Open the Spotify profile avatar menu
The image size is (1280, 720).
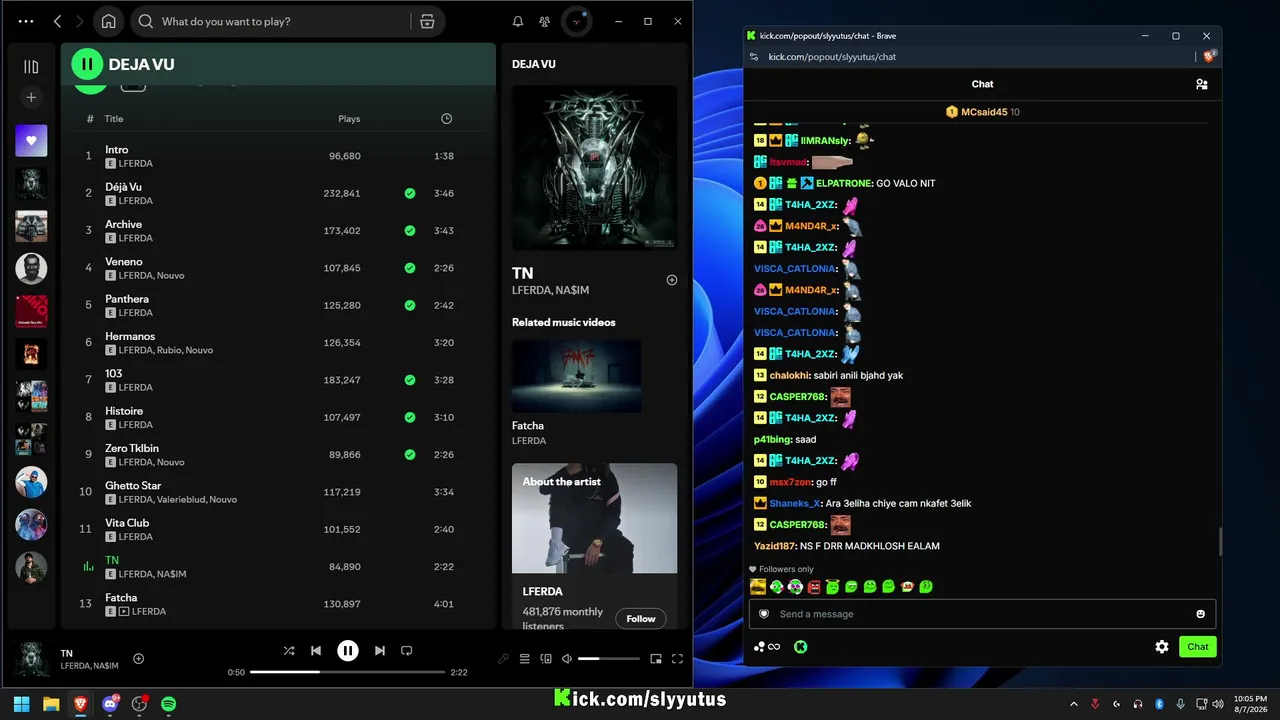pos(577,21)
